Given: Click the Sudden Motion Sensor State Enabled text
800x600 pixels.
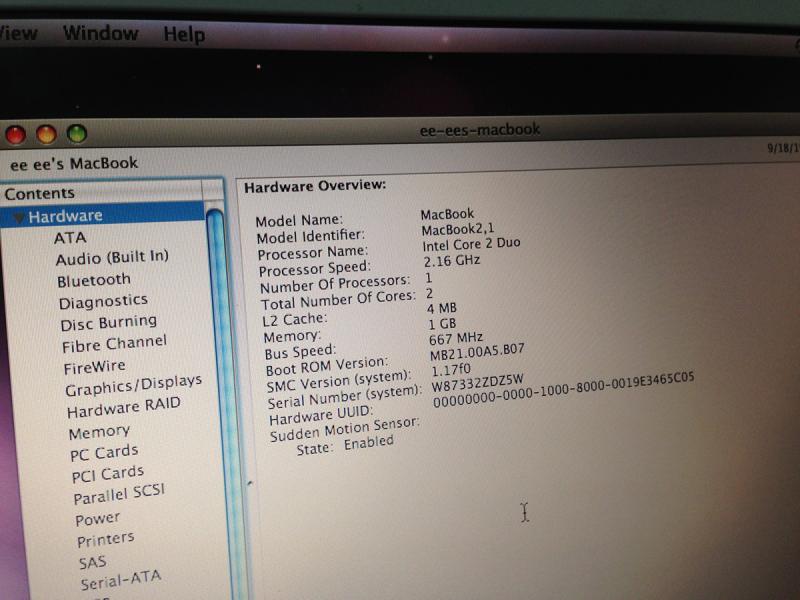Looking at the screenshot, I should click(345, 445).
